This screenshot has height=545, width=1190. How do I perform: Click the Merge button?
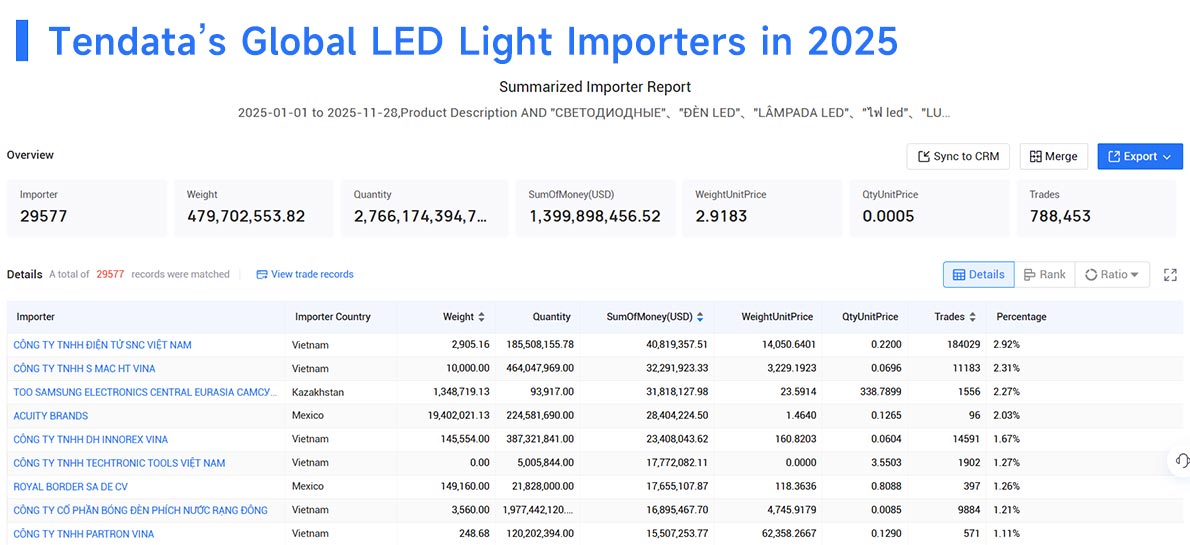tap(1053, 156)
